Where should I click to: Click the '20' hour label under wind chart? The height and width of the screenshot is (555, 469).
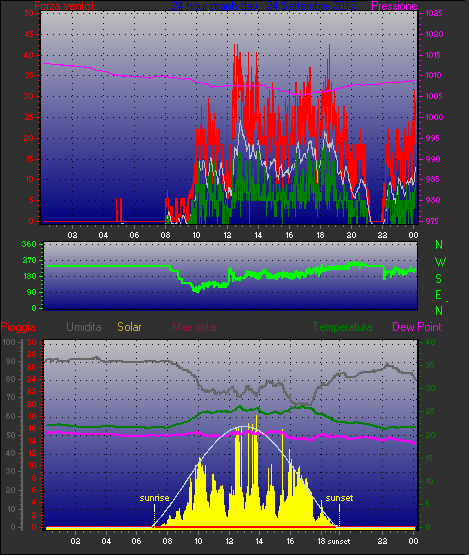351,235
